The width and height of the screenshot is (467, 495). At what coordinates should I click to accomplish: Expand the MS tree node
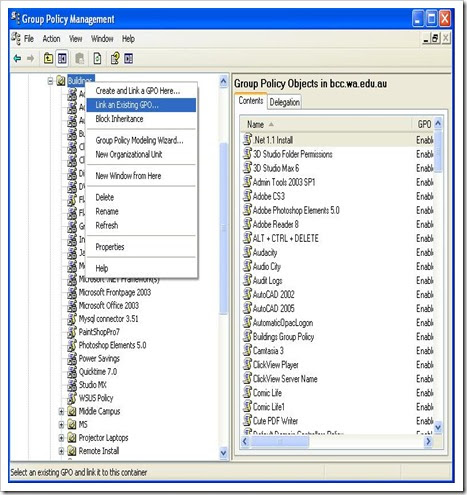[x=61, y=425]
